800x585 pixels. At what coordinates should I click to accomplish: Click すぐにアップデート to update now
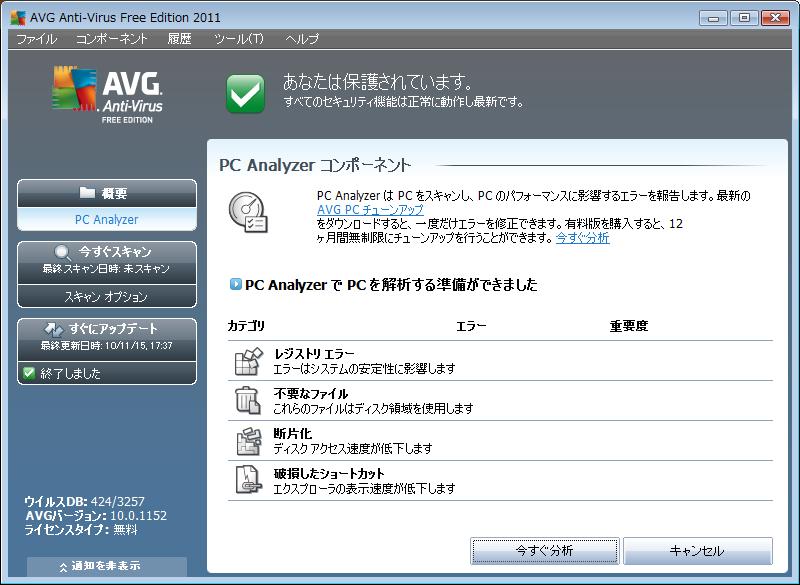click(x=107, y=340)
